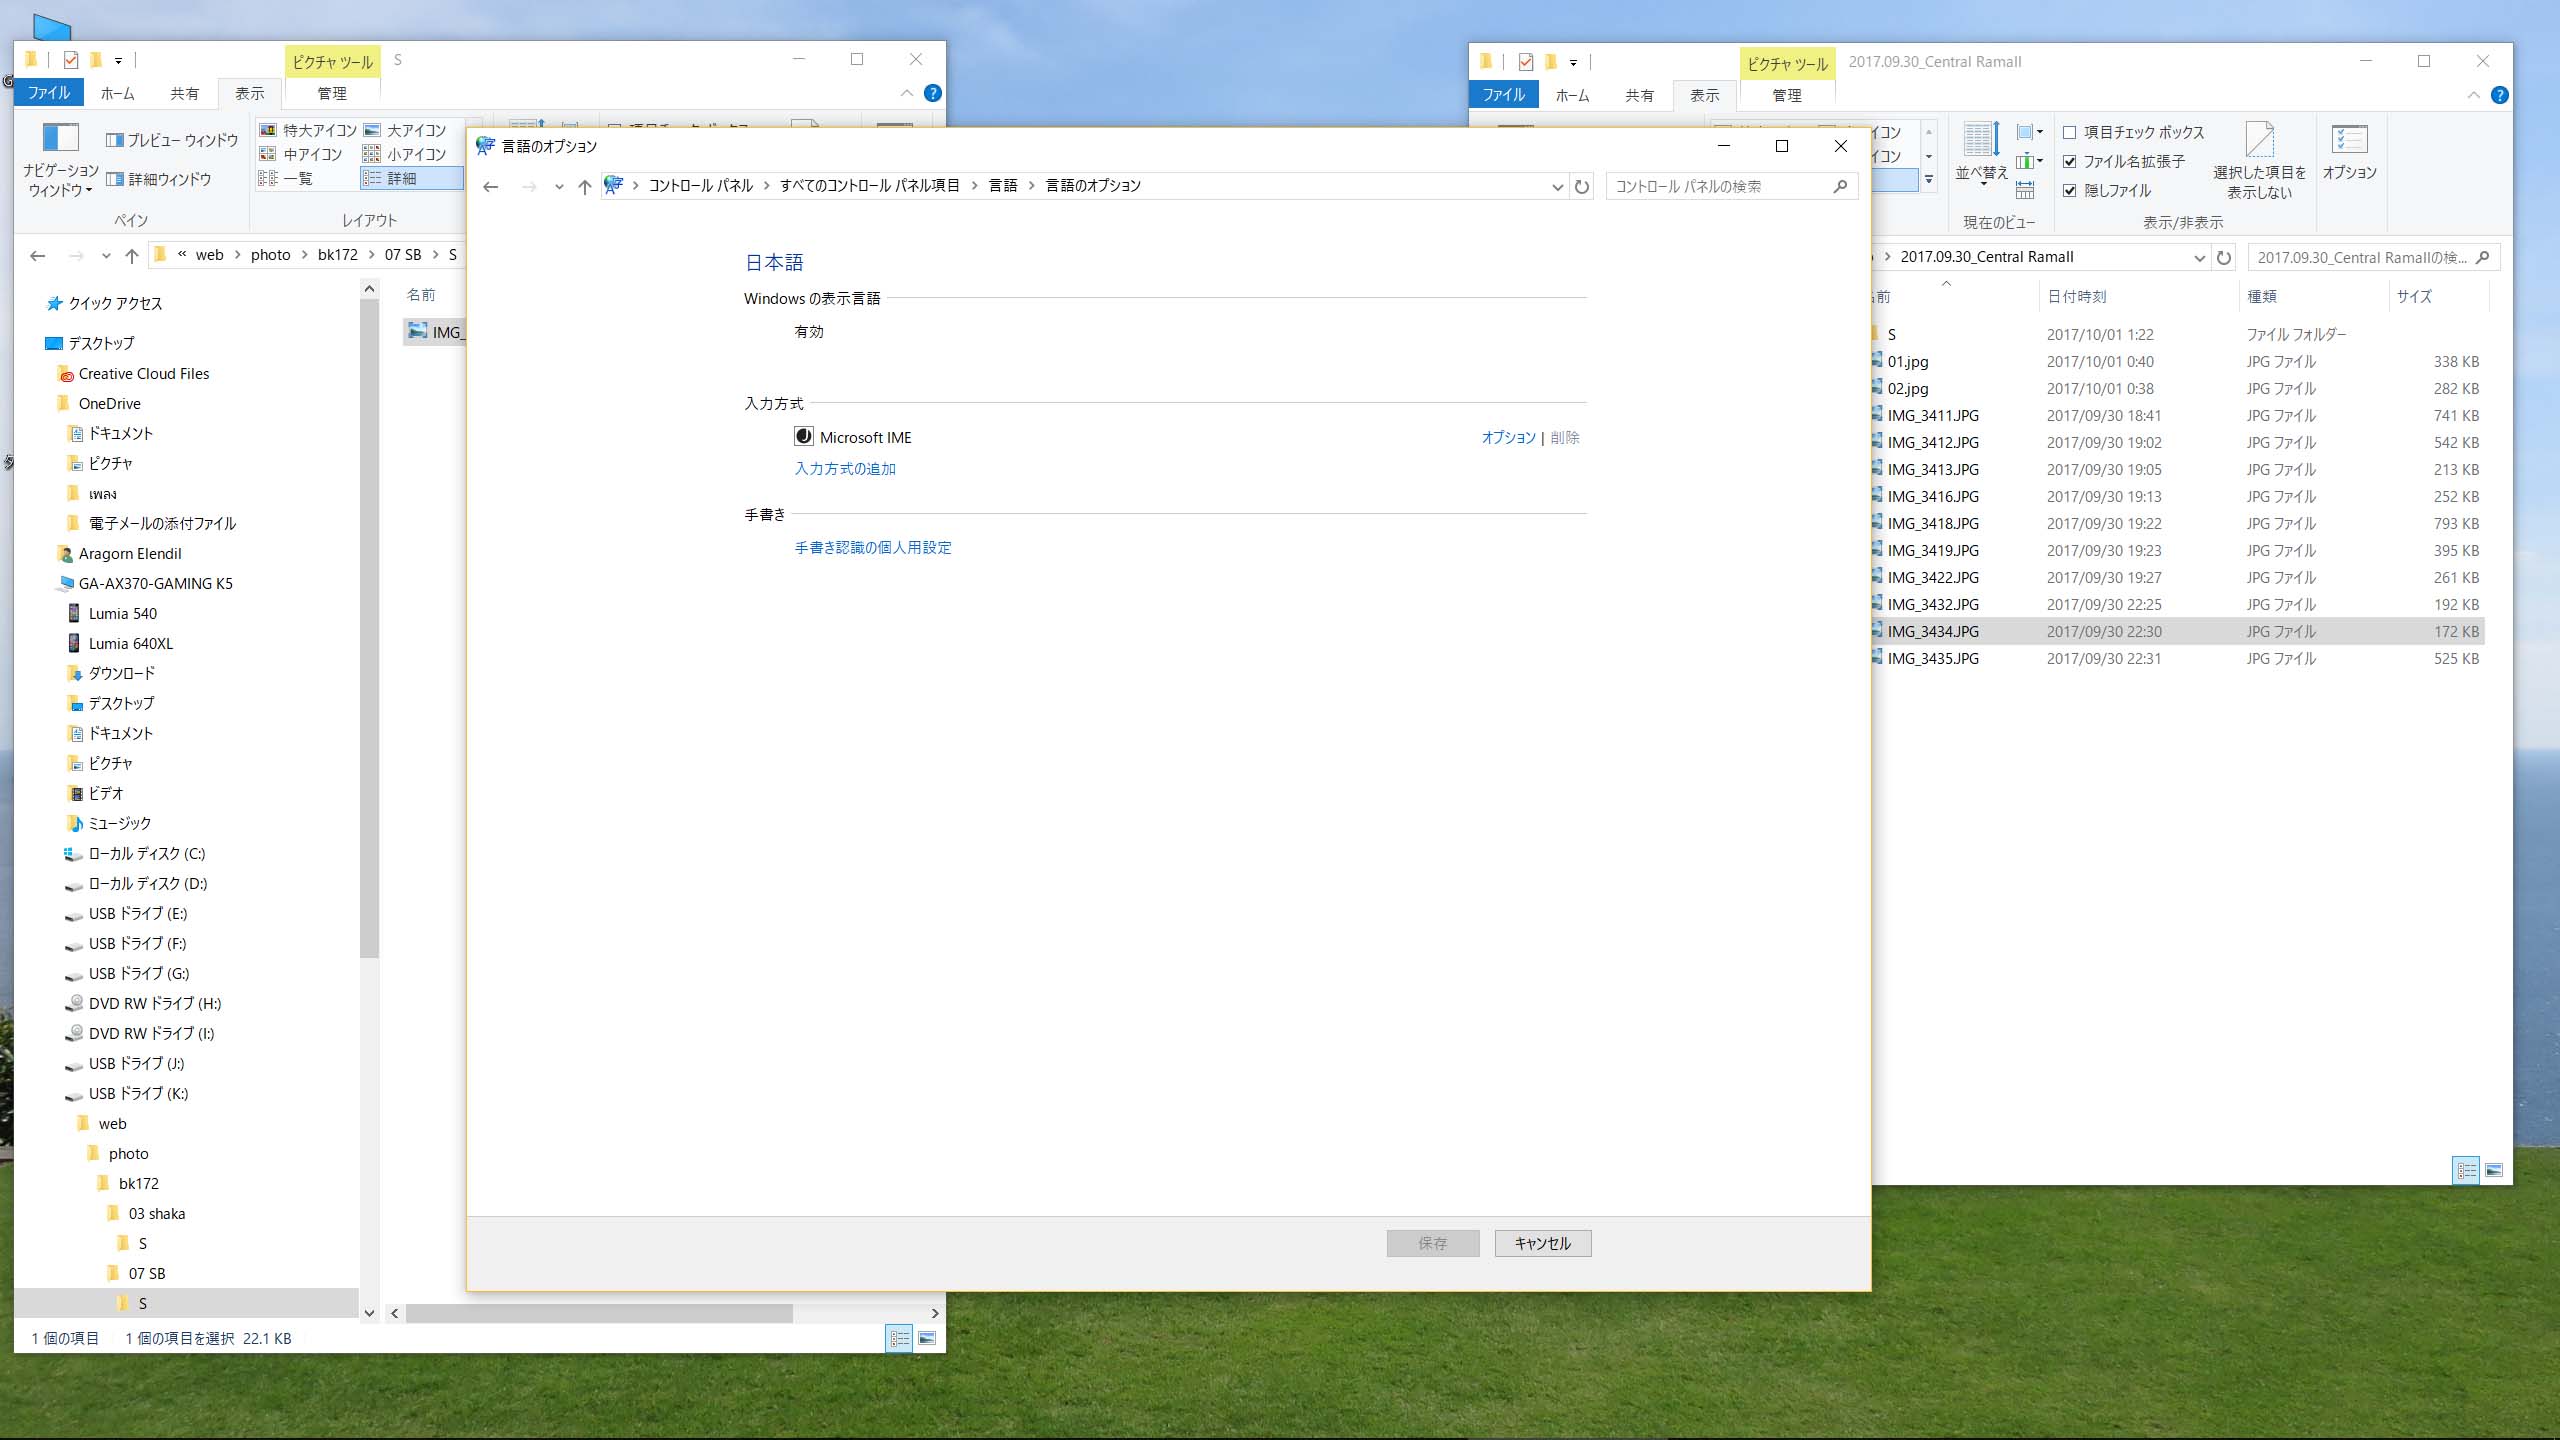This screenshot has height=1440, width=2560.
Task: Click Control Panel breadcrumb in address bar
Action: [701, 186]
